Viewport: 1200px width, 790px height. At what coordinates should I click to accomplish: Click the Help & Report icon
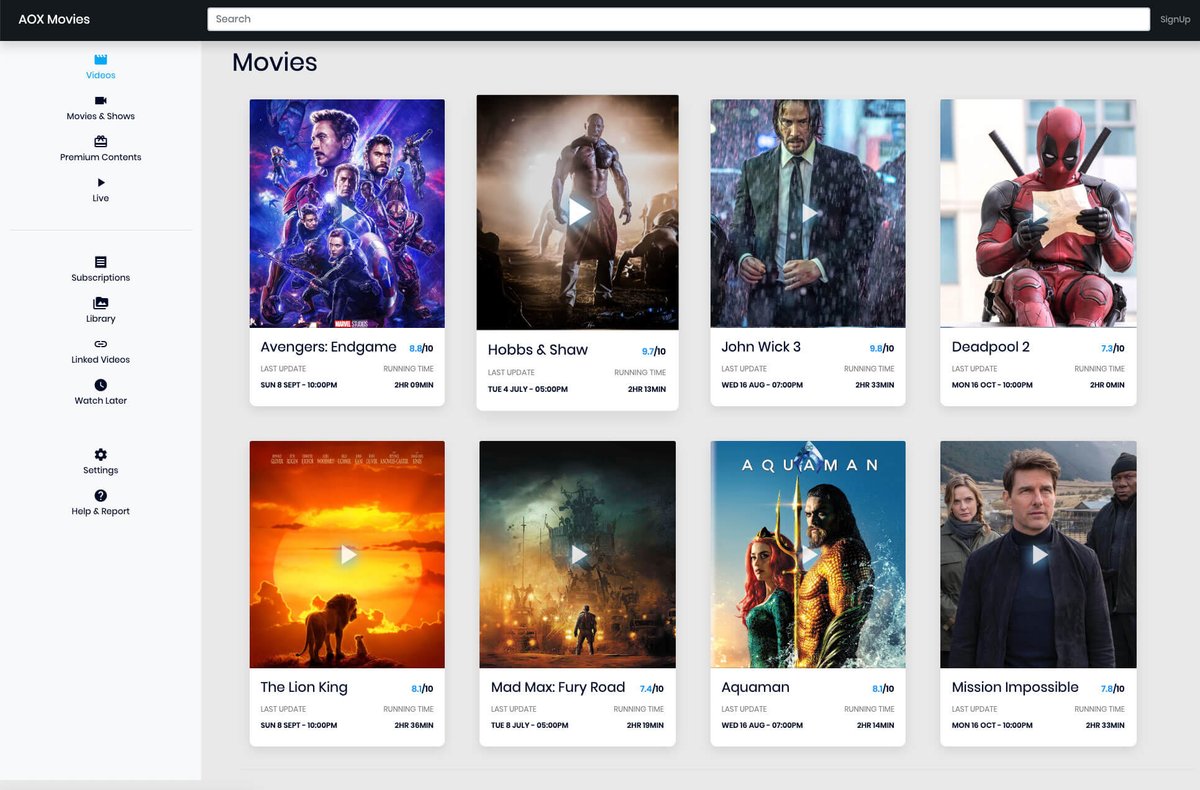coord(100,496)
